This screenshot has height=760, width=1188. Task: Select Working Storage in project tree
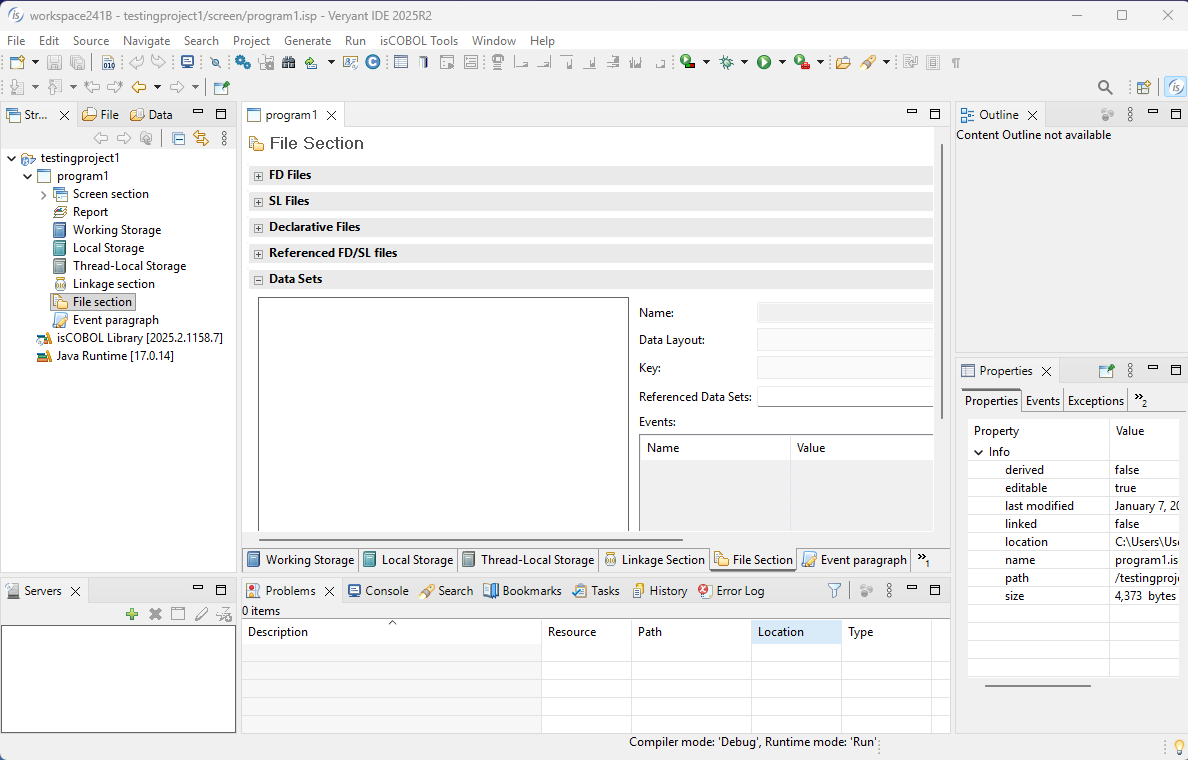[x=116, y=230]
